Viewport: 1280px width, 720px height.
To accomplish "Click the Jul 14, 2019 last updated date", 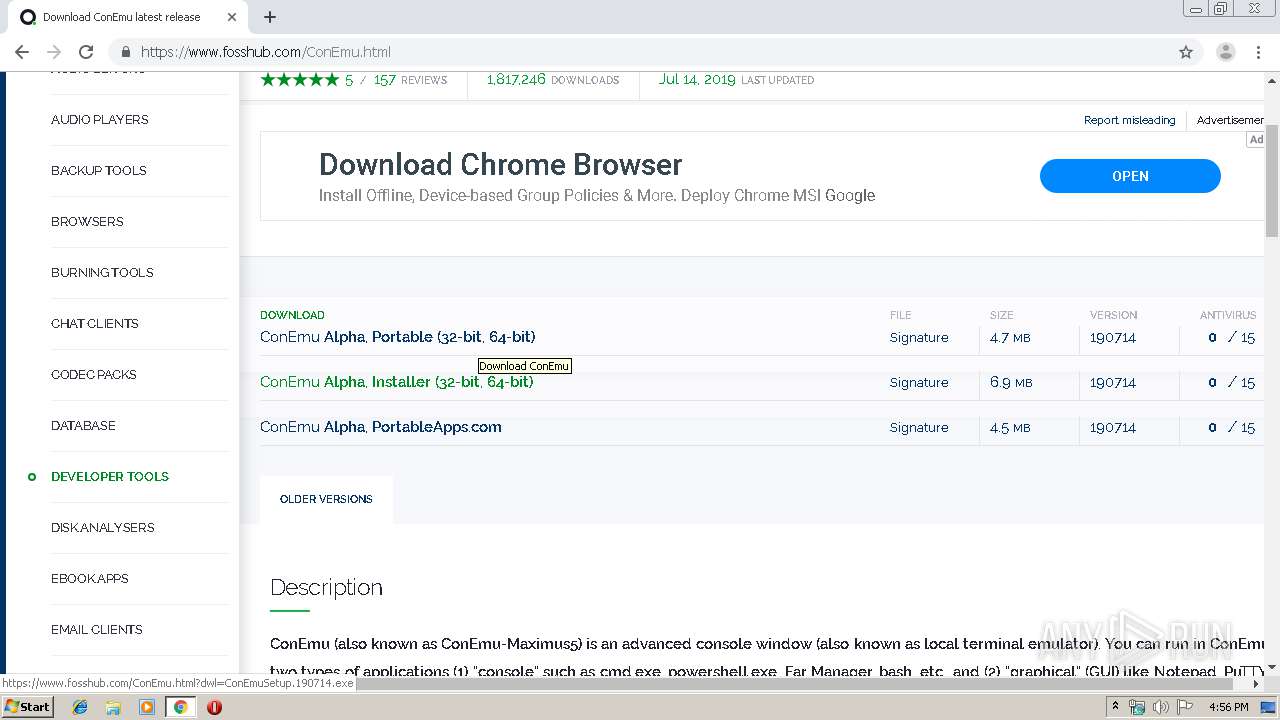I will 697,80.
